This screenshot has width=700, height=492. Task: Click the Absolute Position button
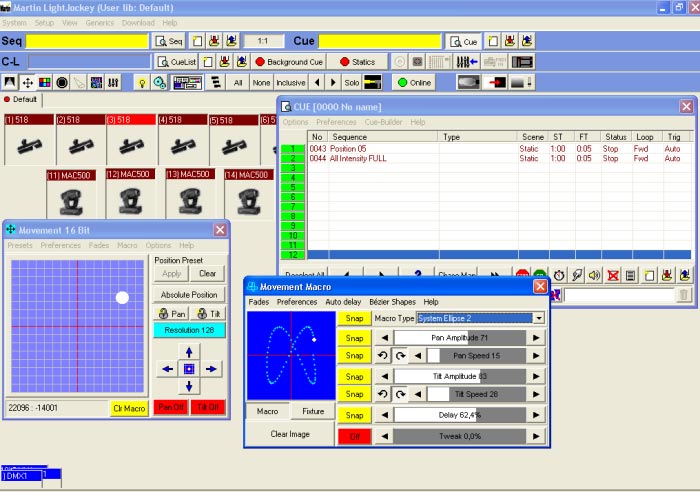189,295
